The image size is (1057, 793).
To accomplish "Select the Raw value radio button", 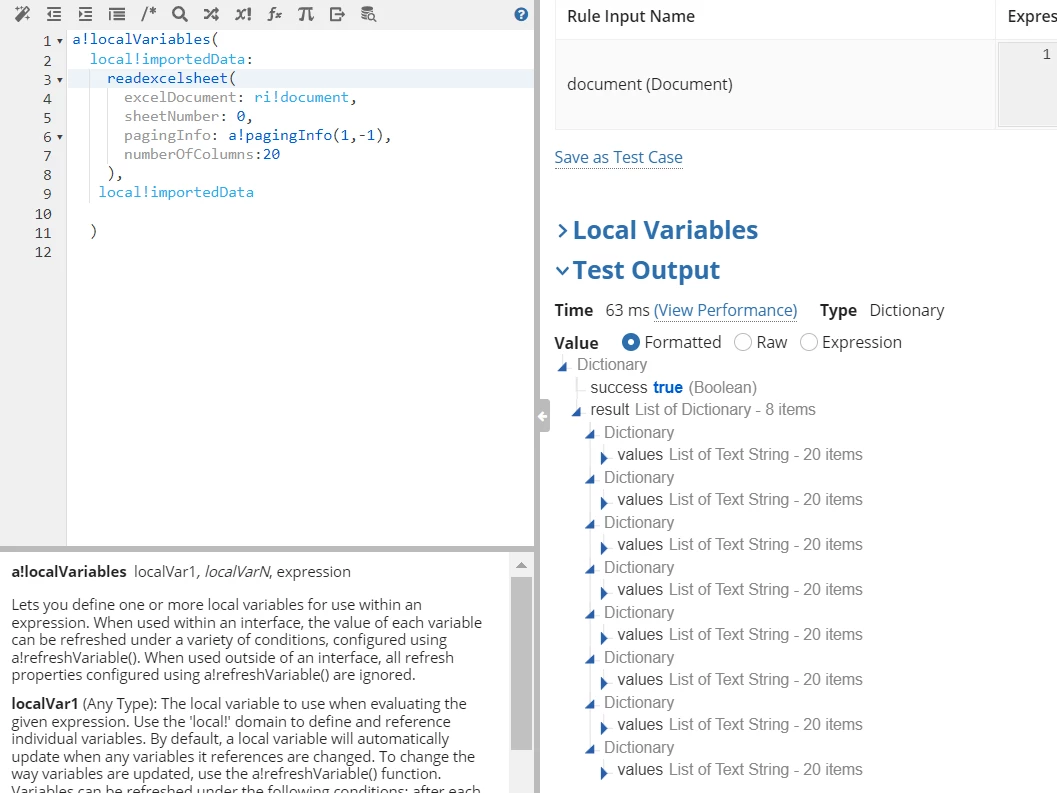I will [x=743, y=343].
